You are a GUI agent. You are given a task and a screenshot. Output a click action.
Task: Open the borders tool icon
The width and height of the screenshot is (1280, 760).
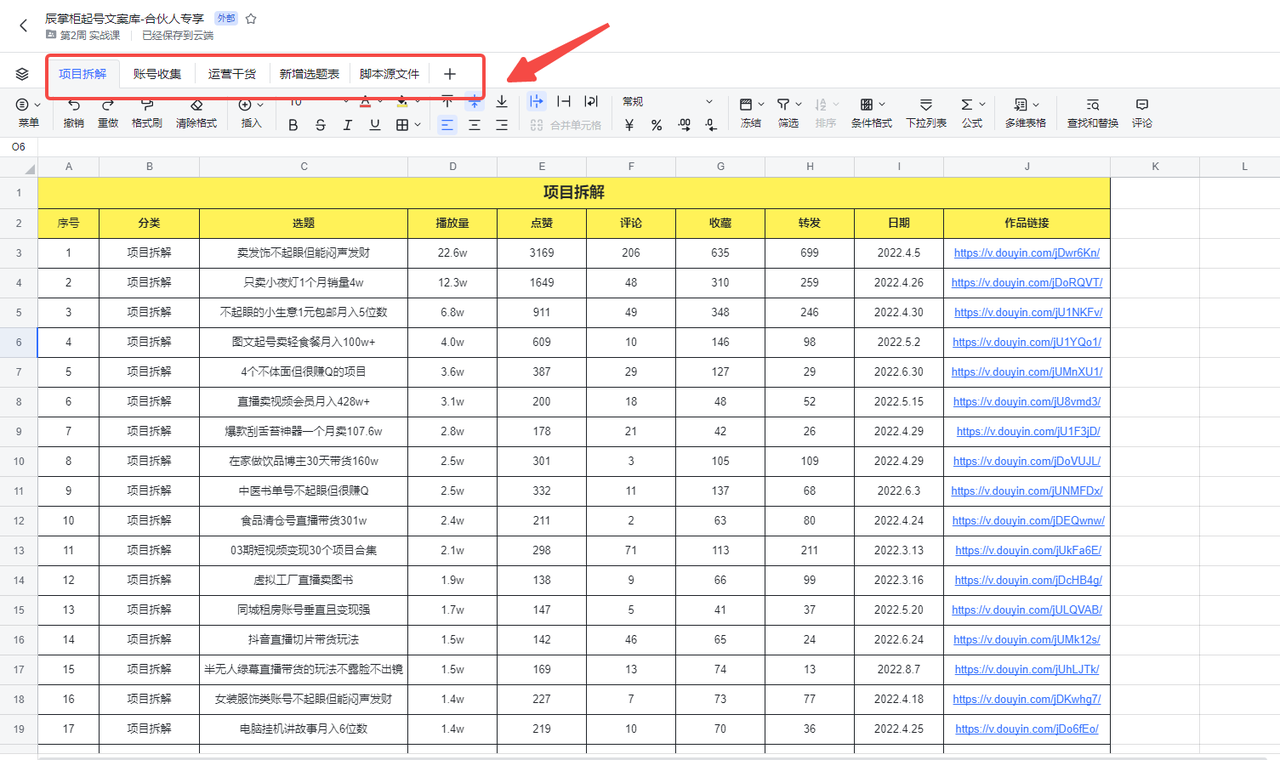tap(401, 125)
